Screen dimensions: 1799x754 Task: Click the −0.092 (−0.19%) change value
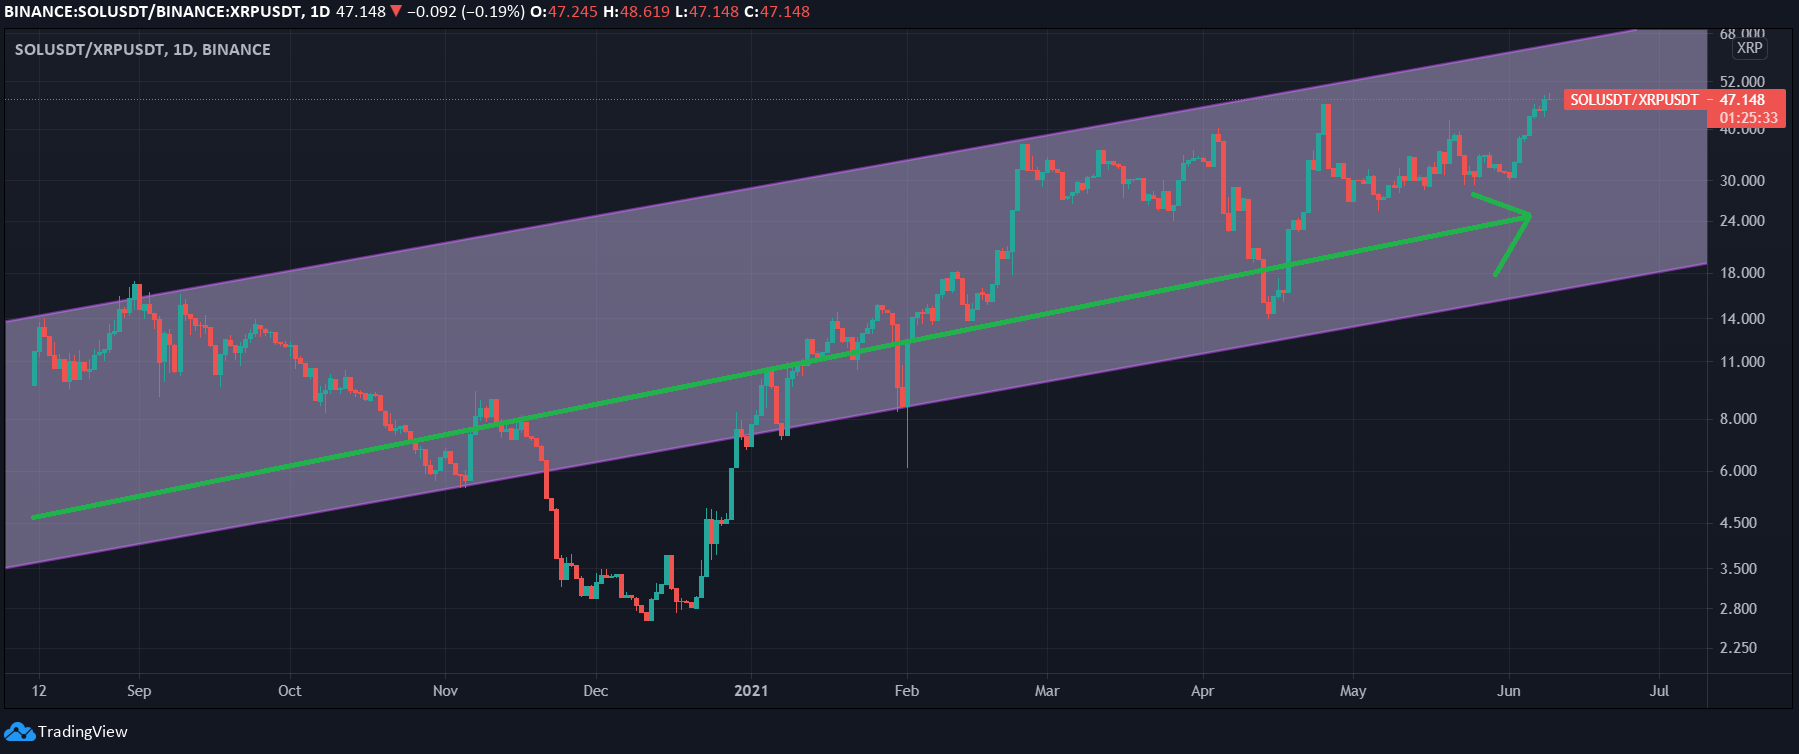tap(465, 12)
